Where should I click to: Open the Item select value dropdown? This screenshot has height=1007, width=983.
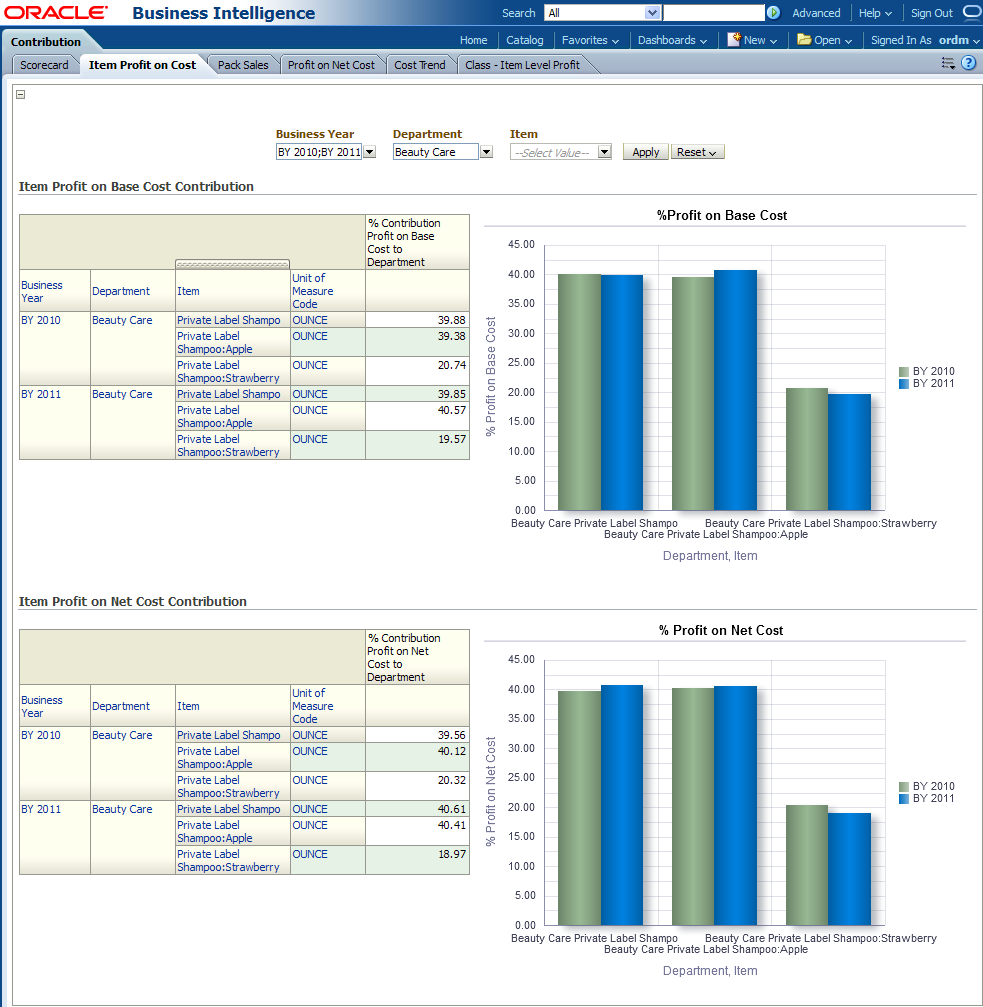[604, 152]
